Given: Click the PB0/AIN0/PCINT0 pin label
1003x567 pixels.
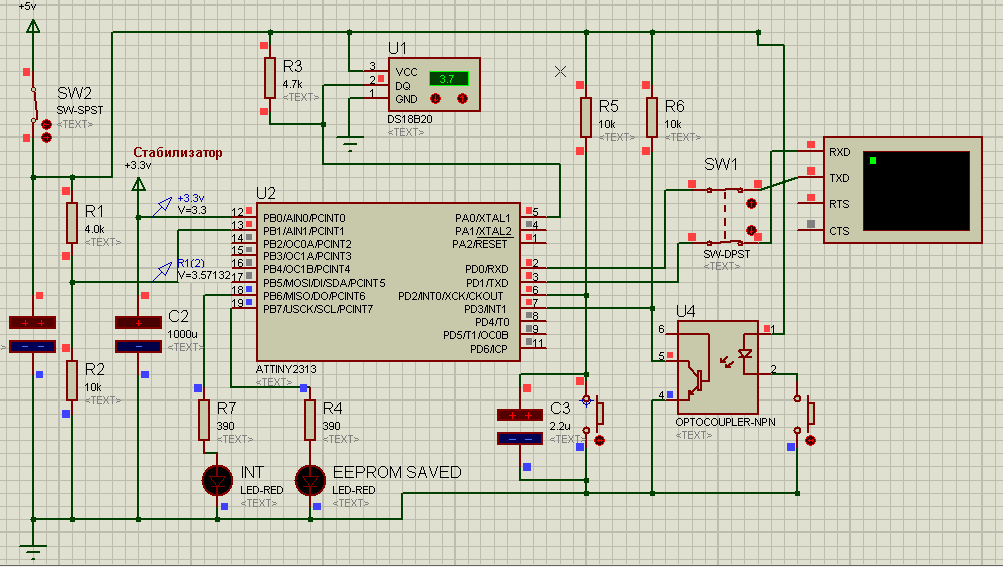Looking at the screenshot, I should click(x=304, y=218).
